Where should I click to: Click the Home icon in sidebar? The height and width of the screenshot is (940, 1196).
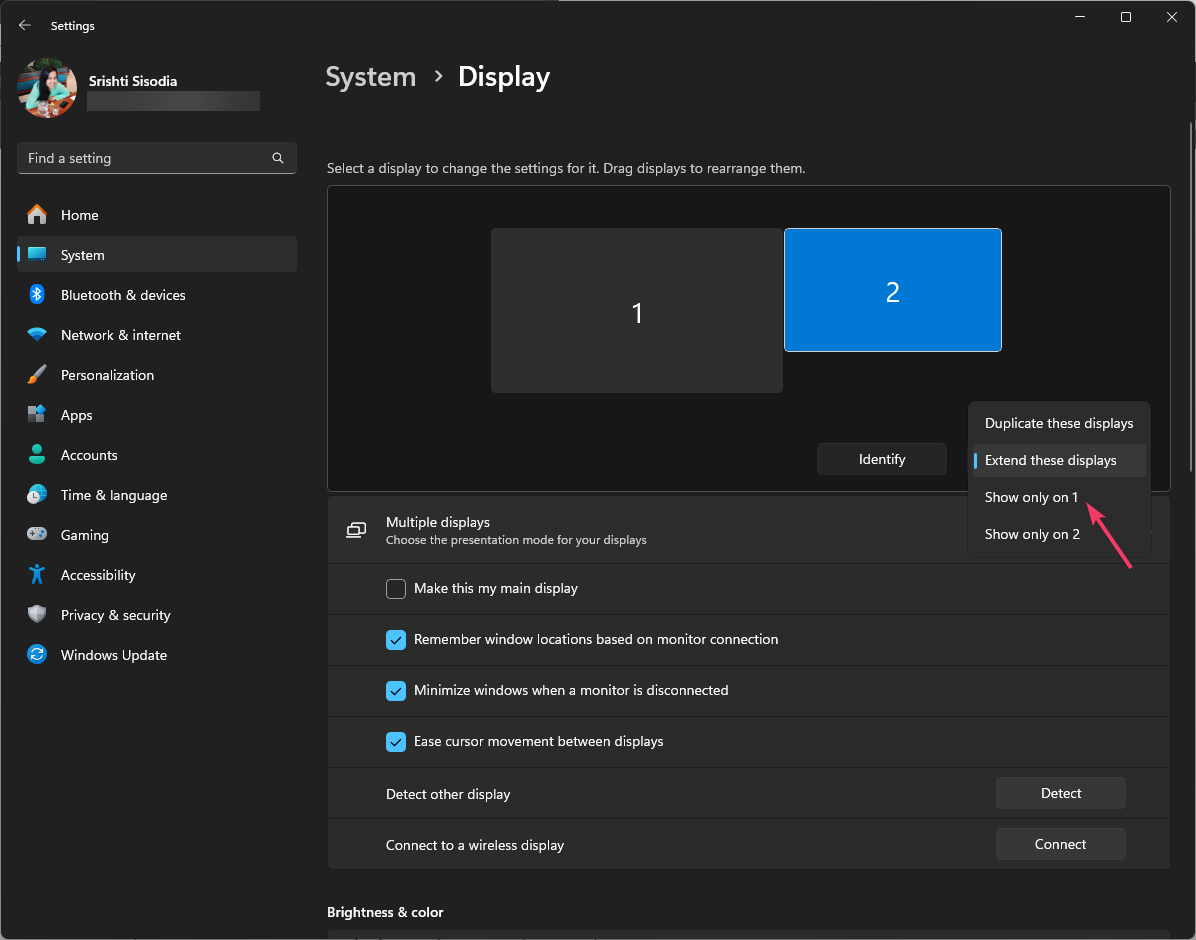click(37, 215)
